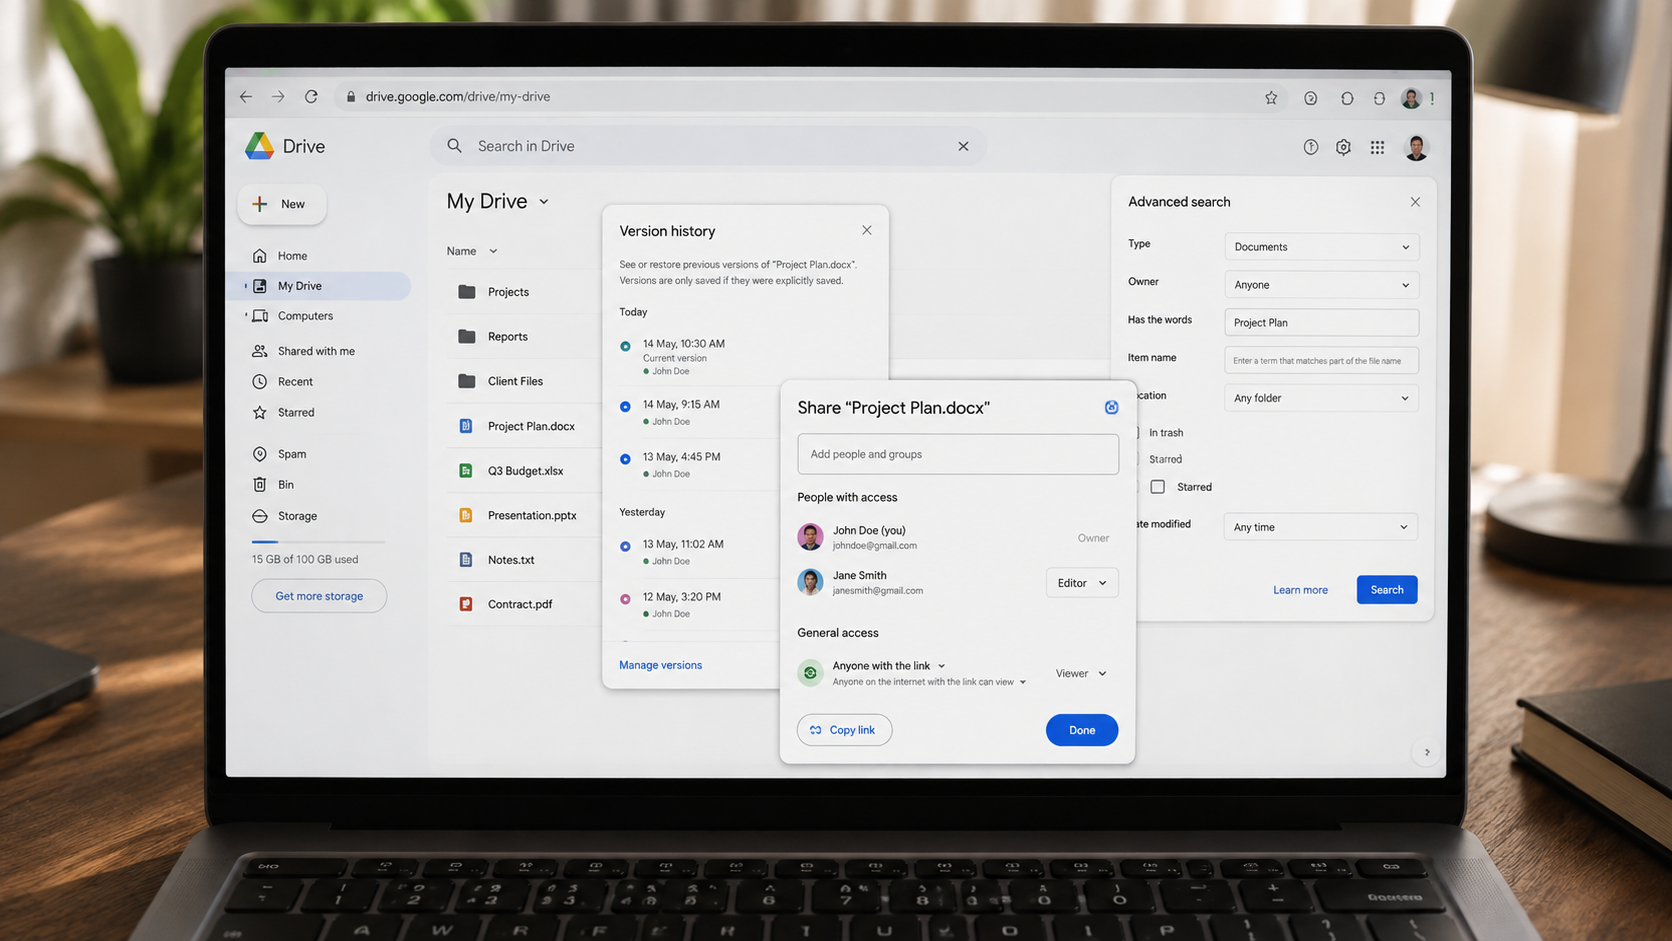This screenshot has height=941, width=1672.
Task: Open Drive settings gear icon
Action: 1343,147
